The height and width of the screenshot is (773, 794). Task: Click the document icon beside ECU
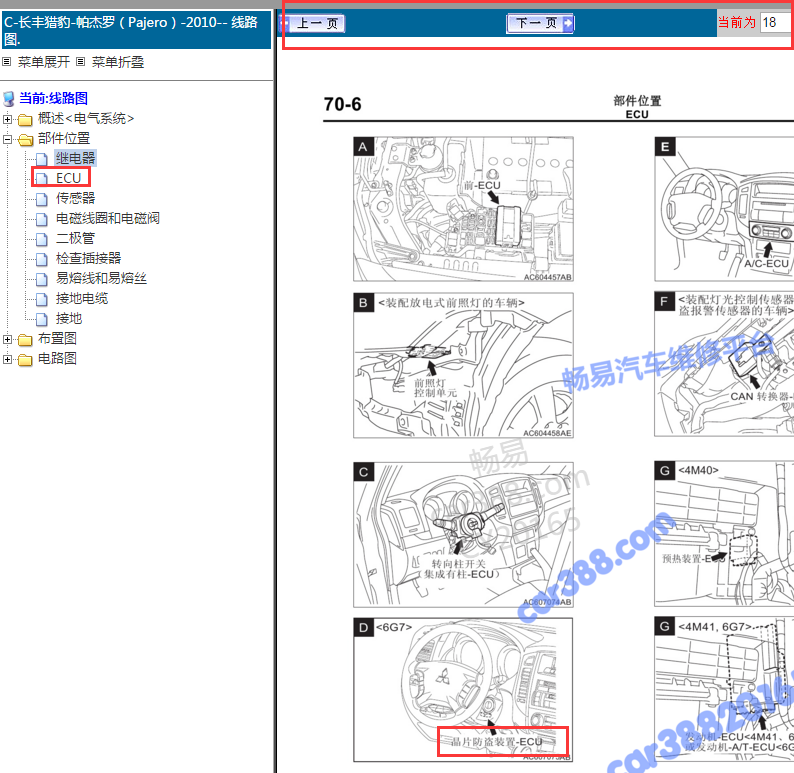42,179
